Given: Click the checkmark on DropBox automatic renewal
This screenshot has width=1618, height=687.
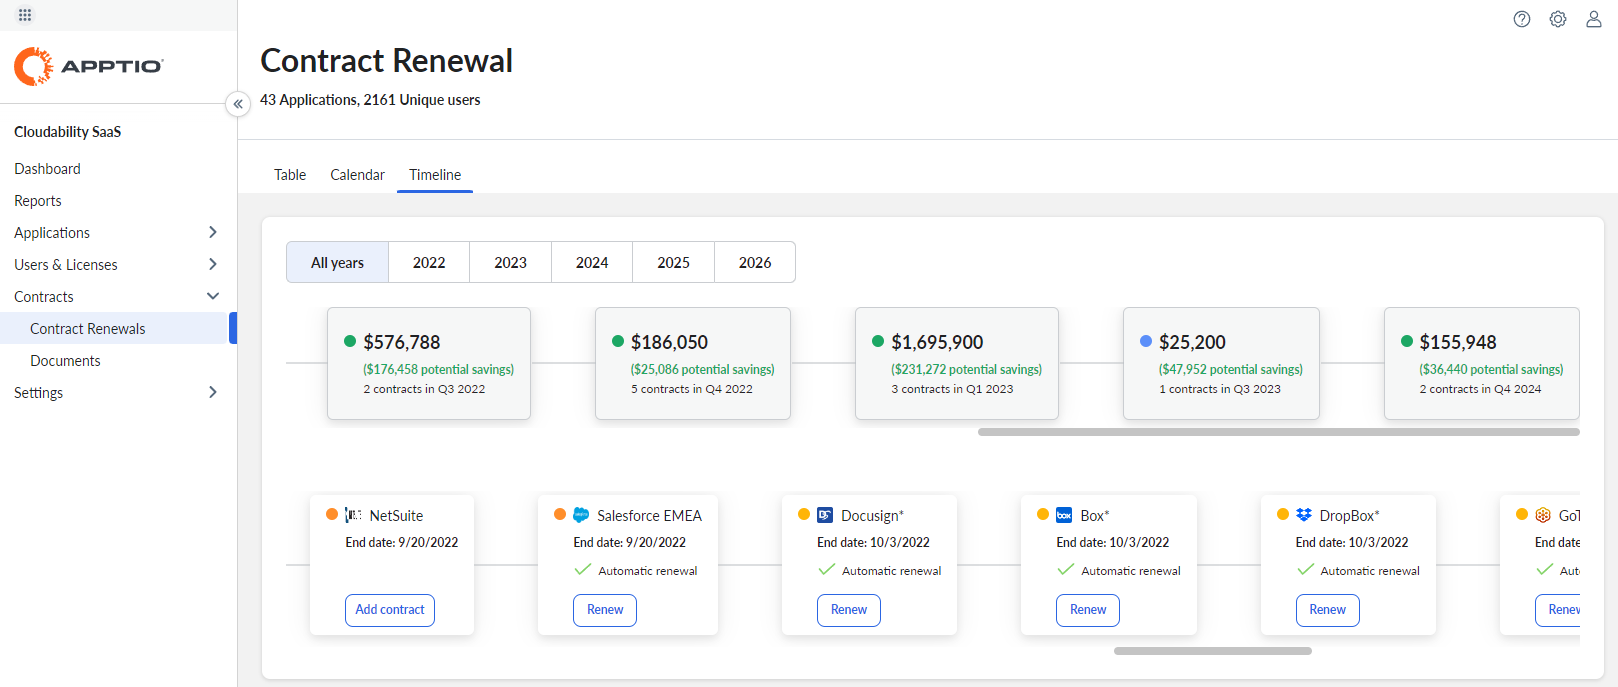Looking at the screenshot, I should pyautogui.click(x=1306, y=570).
